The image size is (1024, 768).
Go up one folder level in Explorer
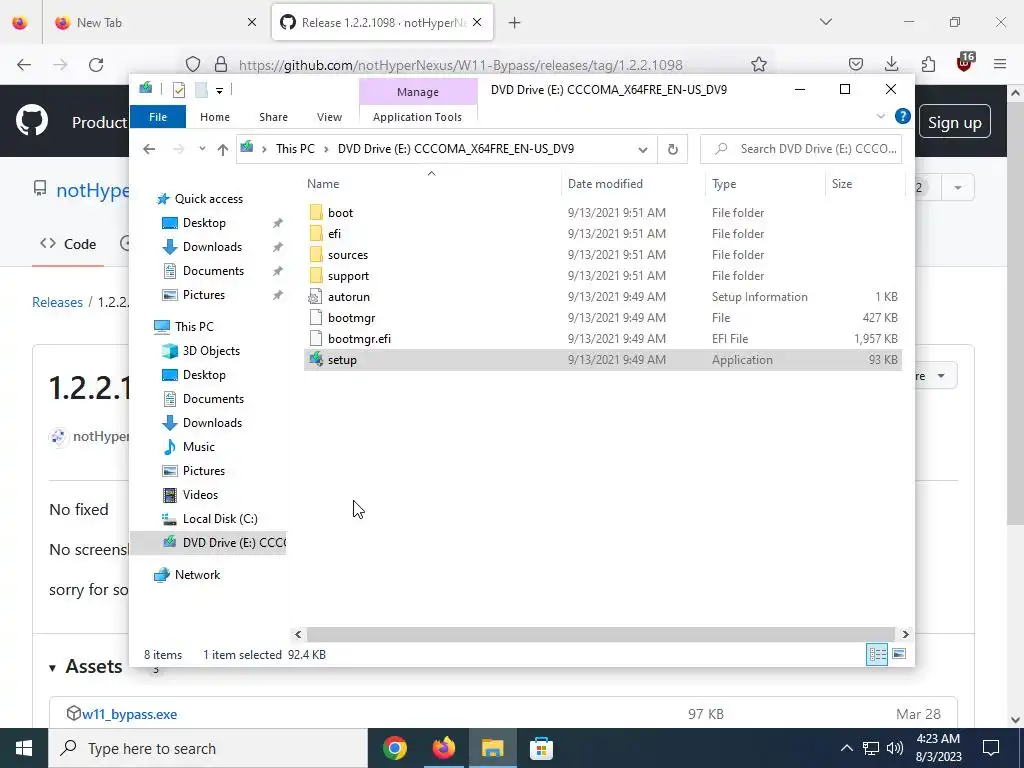tap(223, 150)
